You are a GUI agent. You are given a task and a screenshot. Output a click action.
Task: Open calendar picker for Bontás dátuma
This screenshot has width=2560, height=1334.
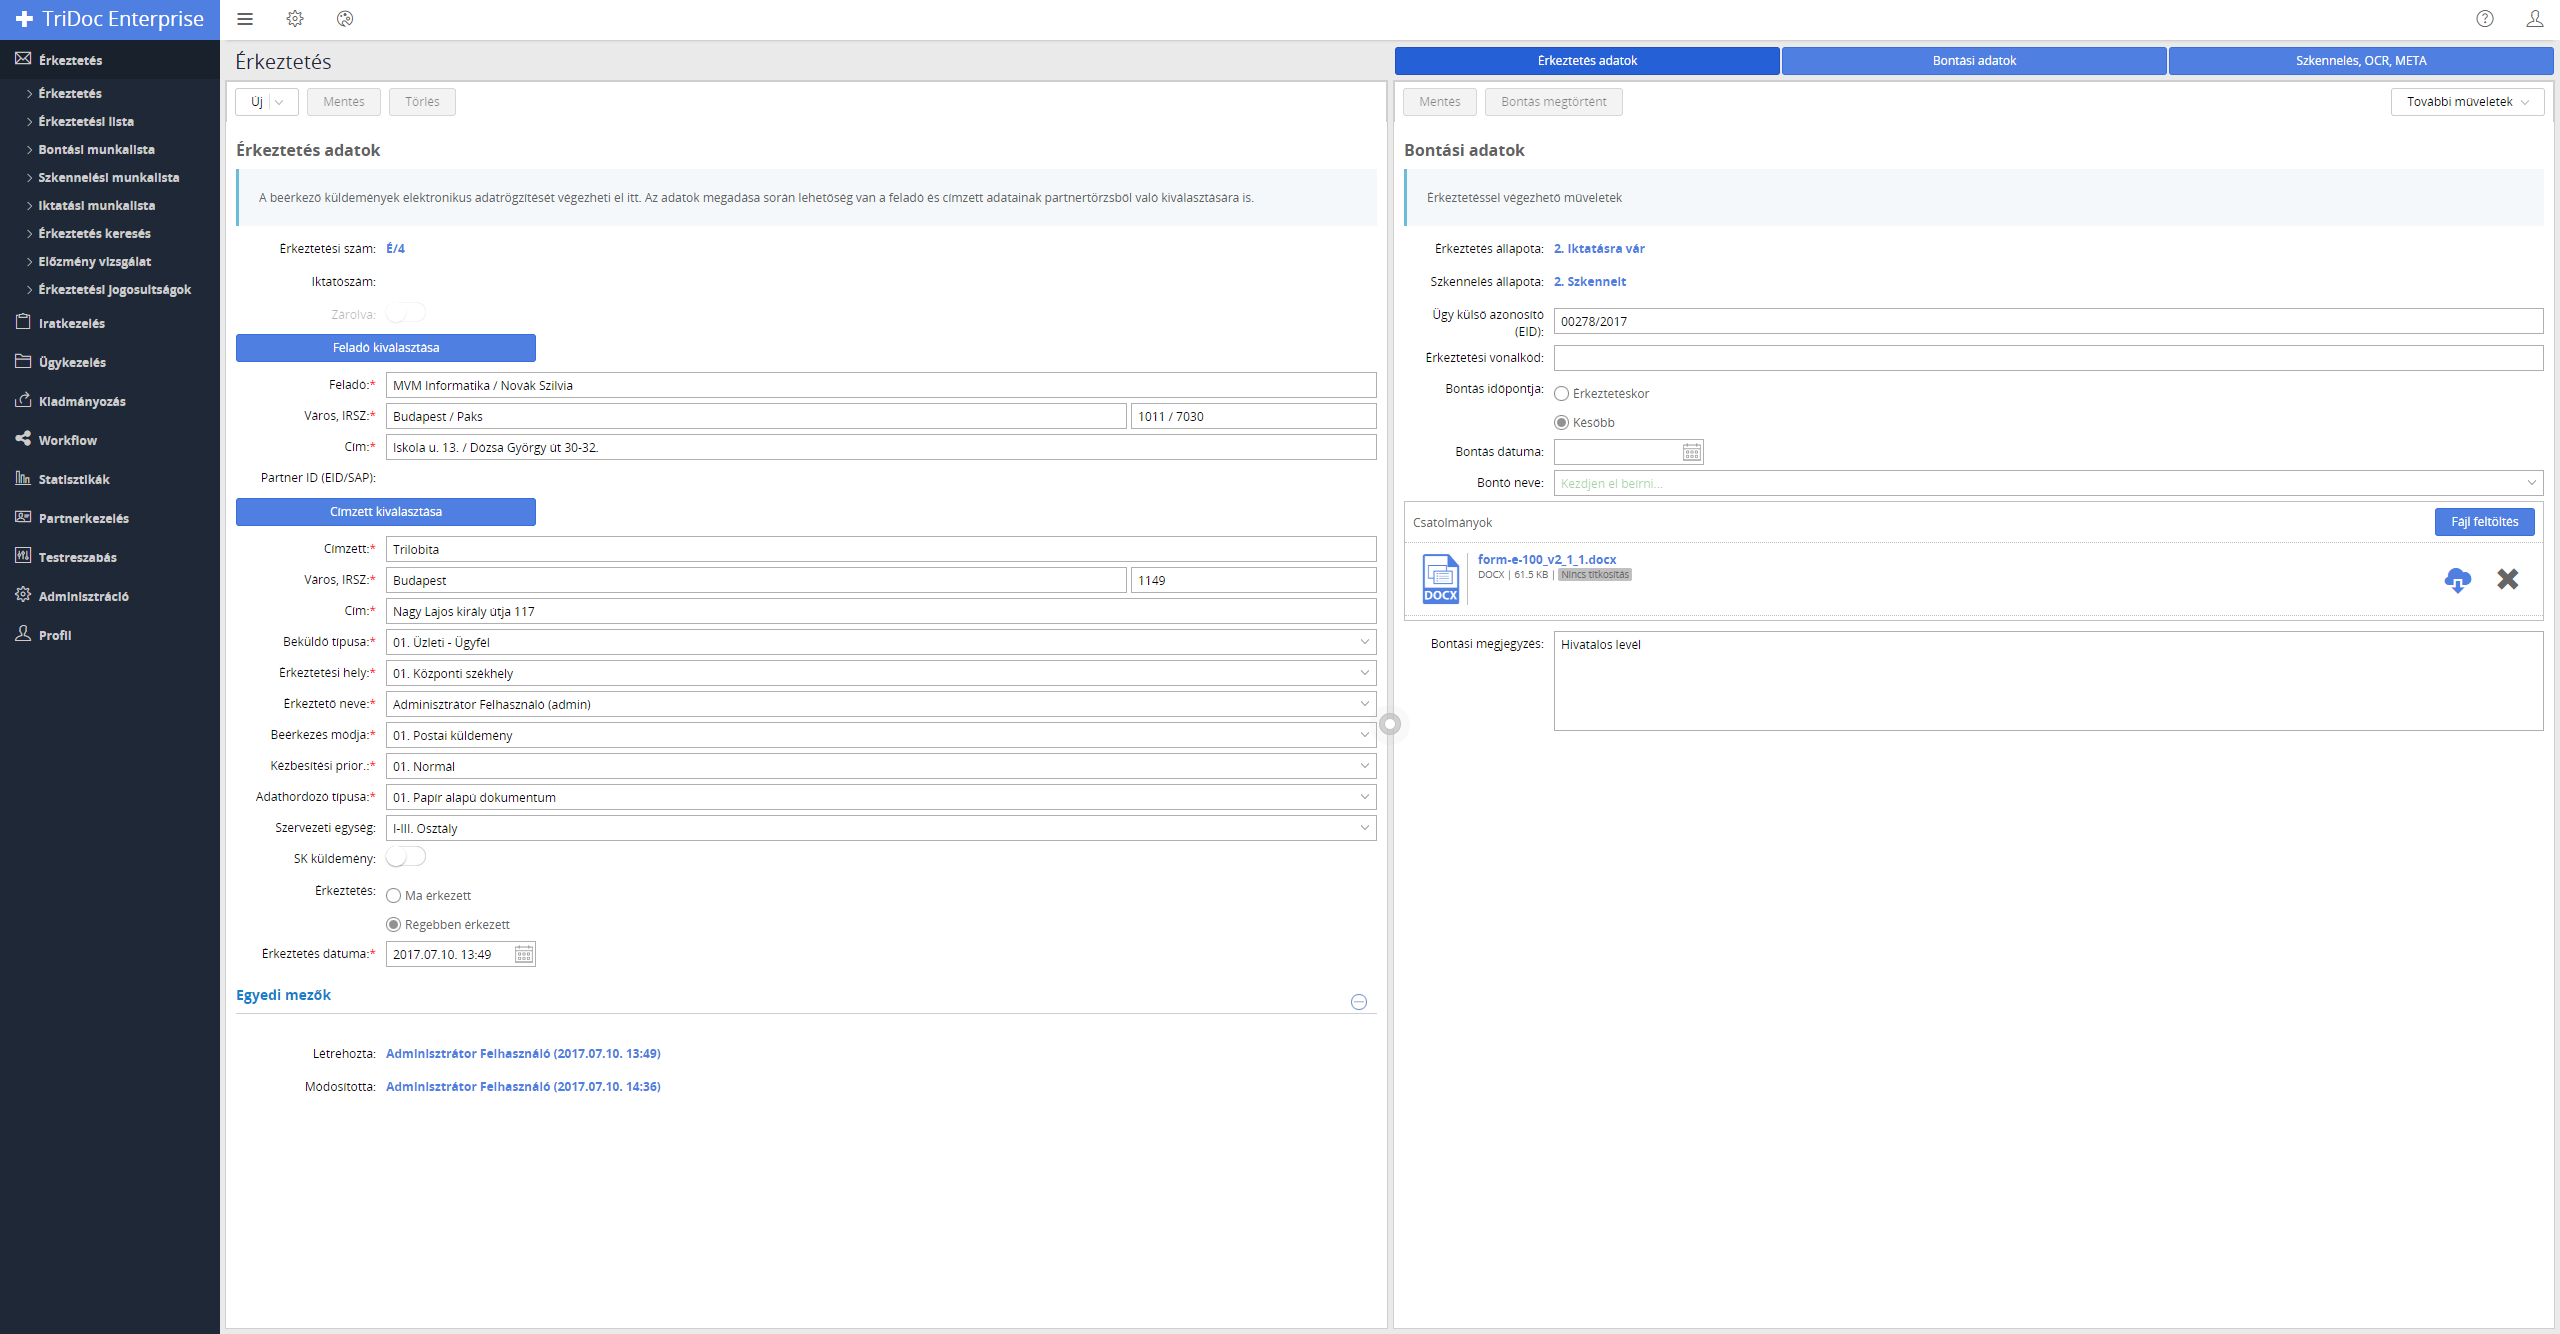tap(1691, 453)
